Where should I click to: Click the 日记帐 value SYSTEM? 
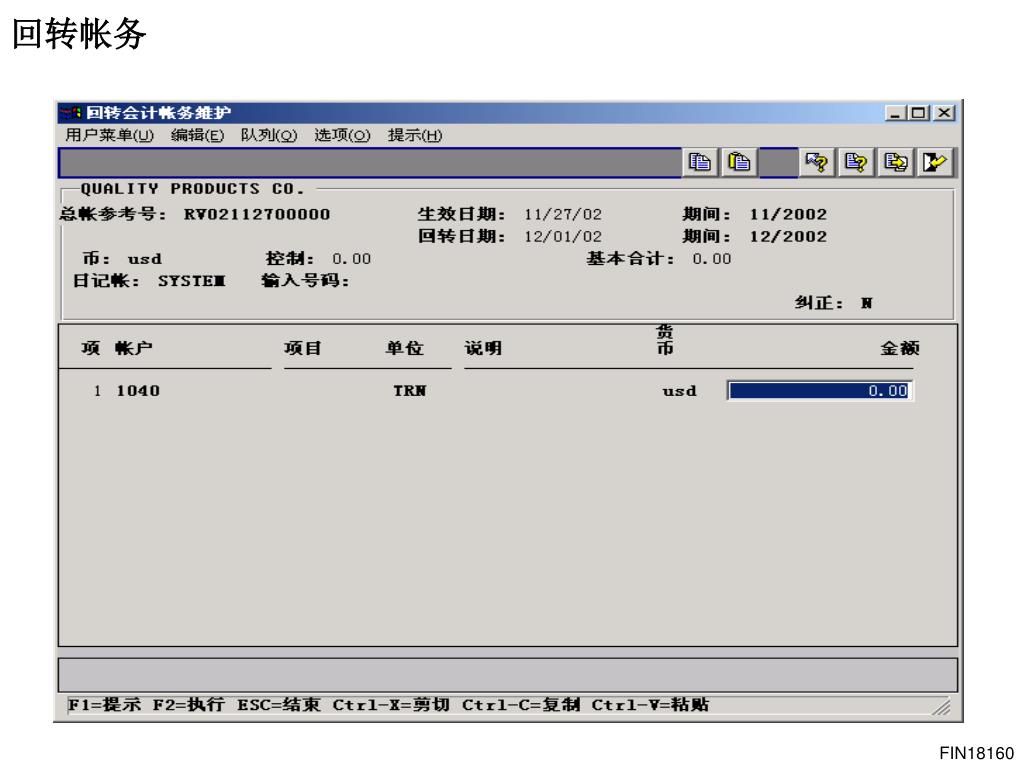pyautogui.click(x=191, y=281)
